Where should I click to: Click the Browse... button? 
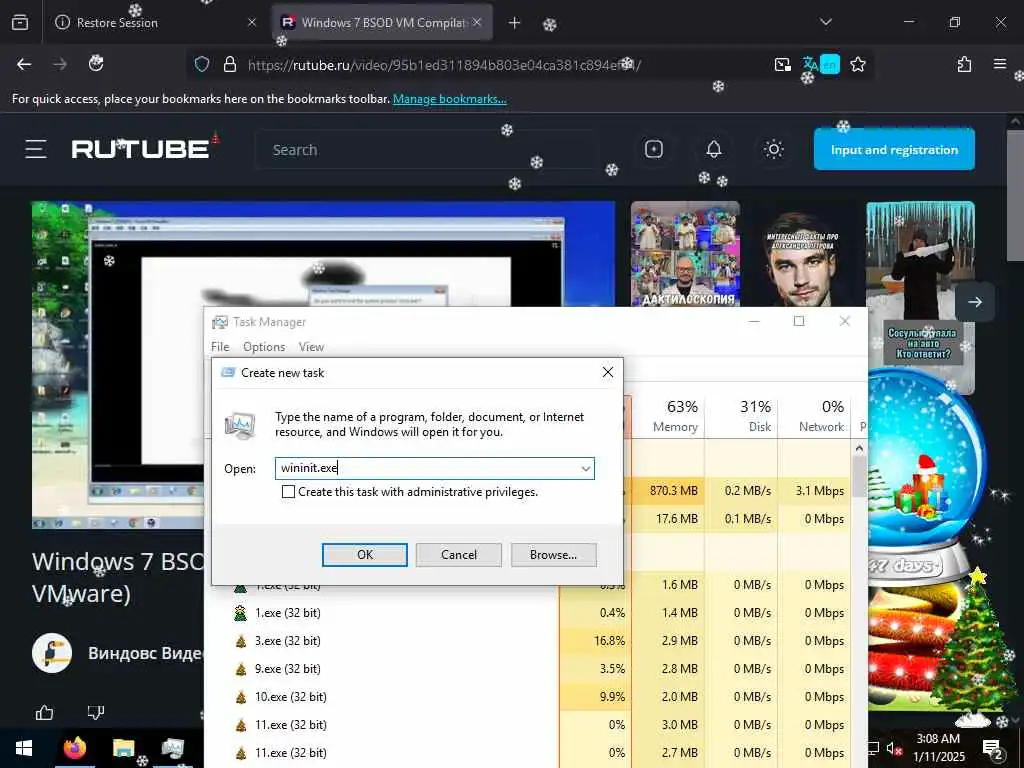click(553, 554)
